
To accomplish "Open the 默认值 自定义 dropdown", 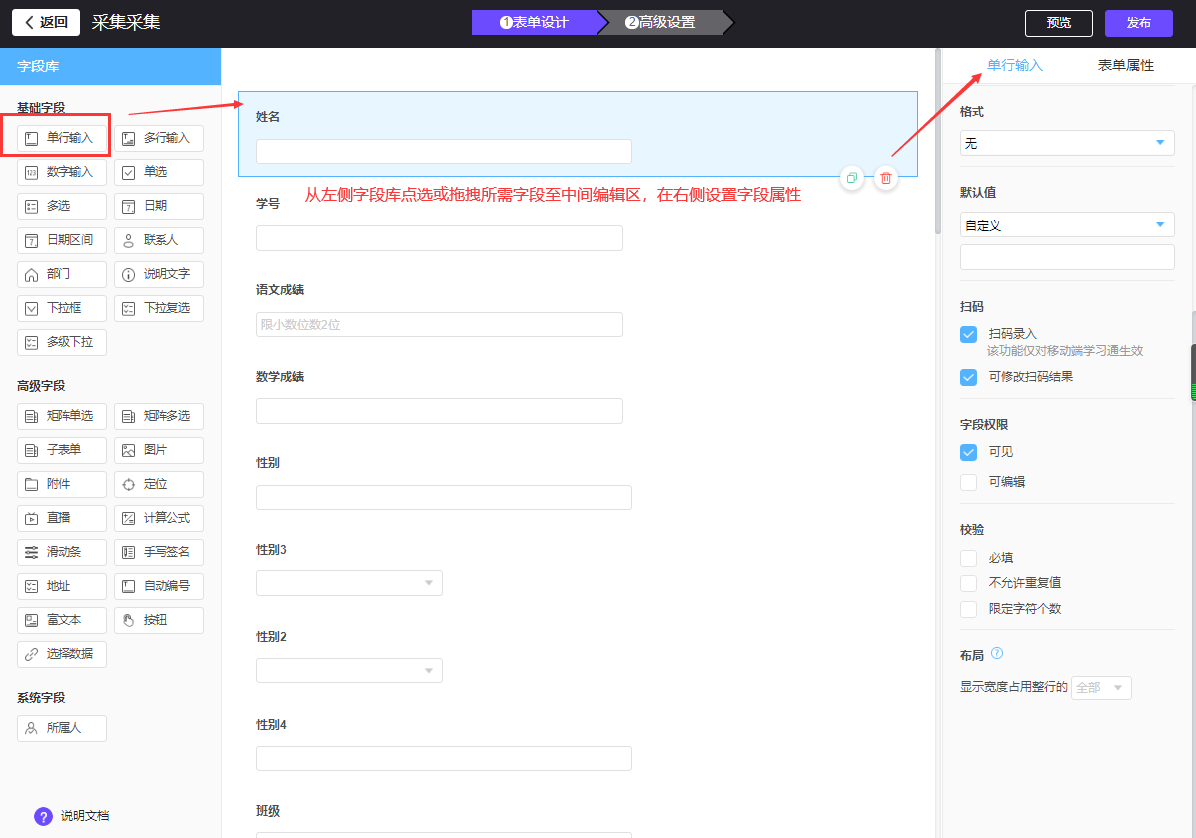I will pos(1067,225).
